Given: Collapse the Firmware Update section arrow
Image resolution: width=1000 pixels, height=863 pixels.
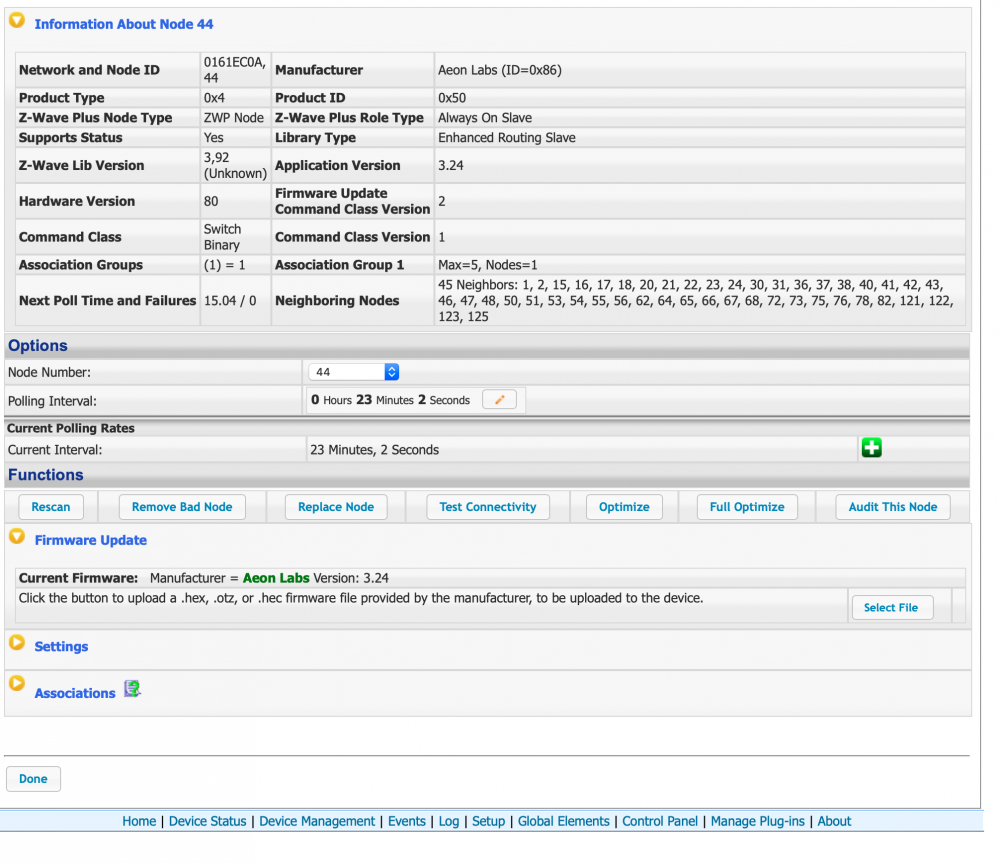Looking at the screenshot, I should 17,539.
